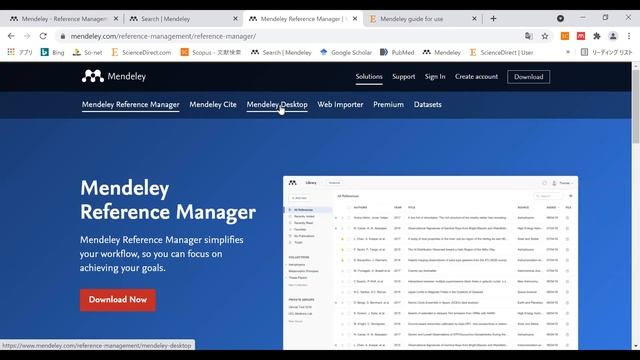
Task: Close the Mendeley guide for use tab
Action: point(474,19)
